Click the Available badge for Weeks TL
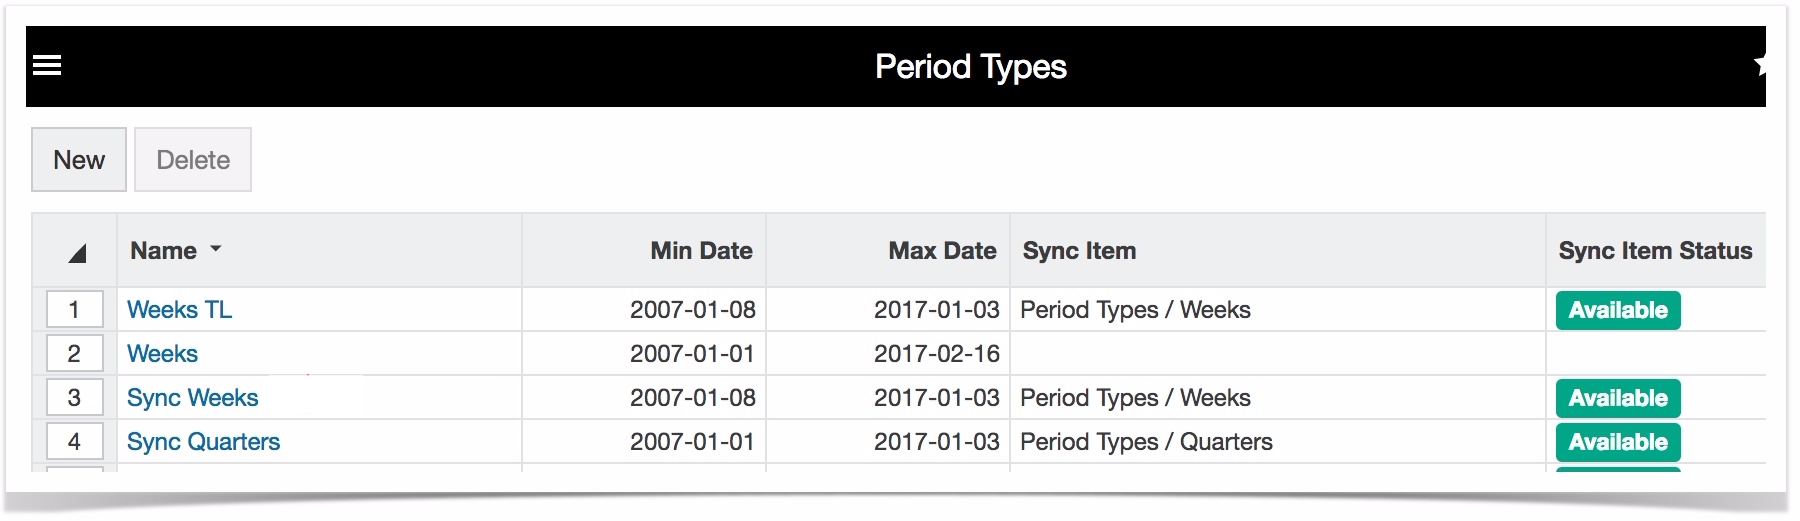 pyautogui.click(x=1618, y=310)
